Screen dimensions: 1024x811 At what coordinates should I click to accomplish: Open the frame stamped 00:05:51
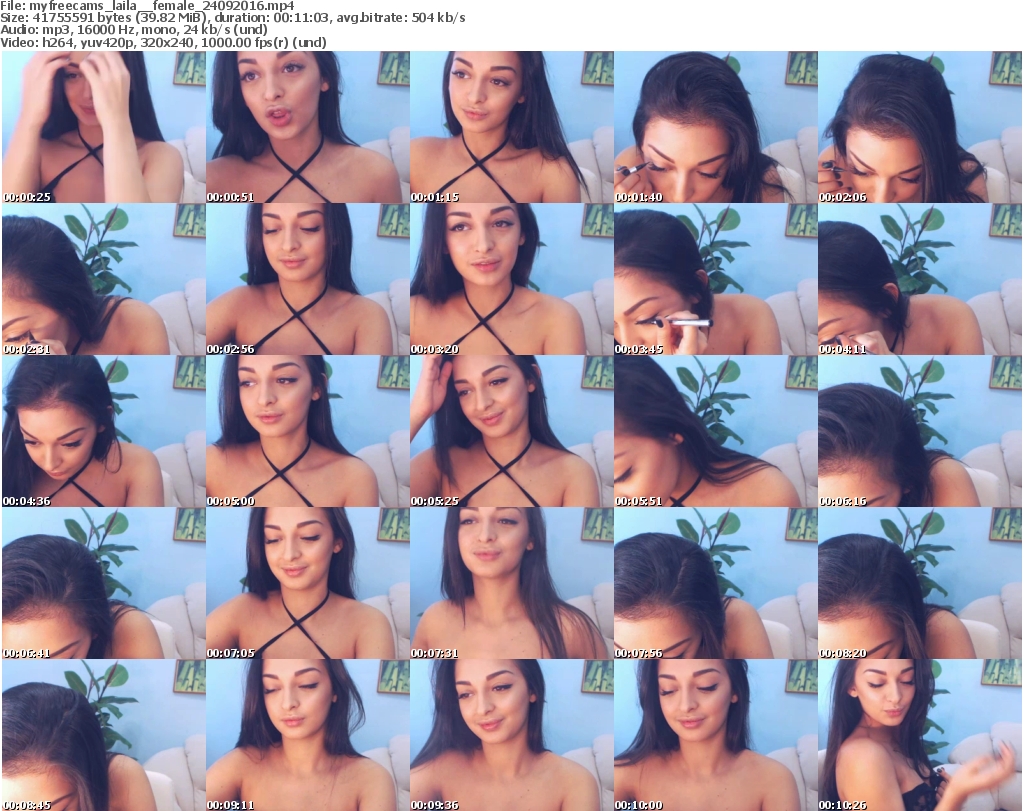click(x=716, y=431)
